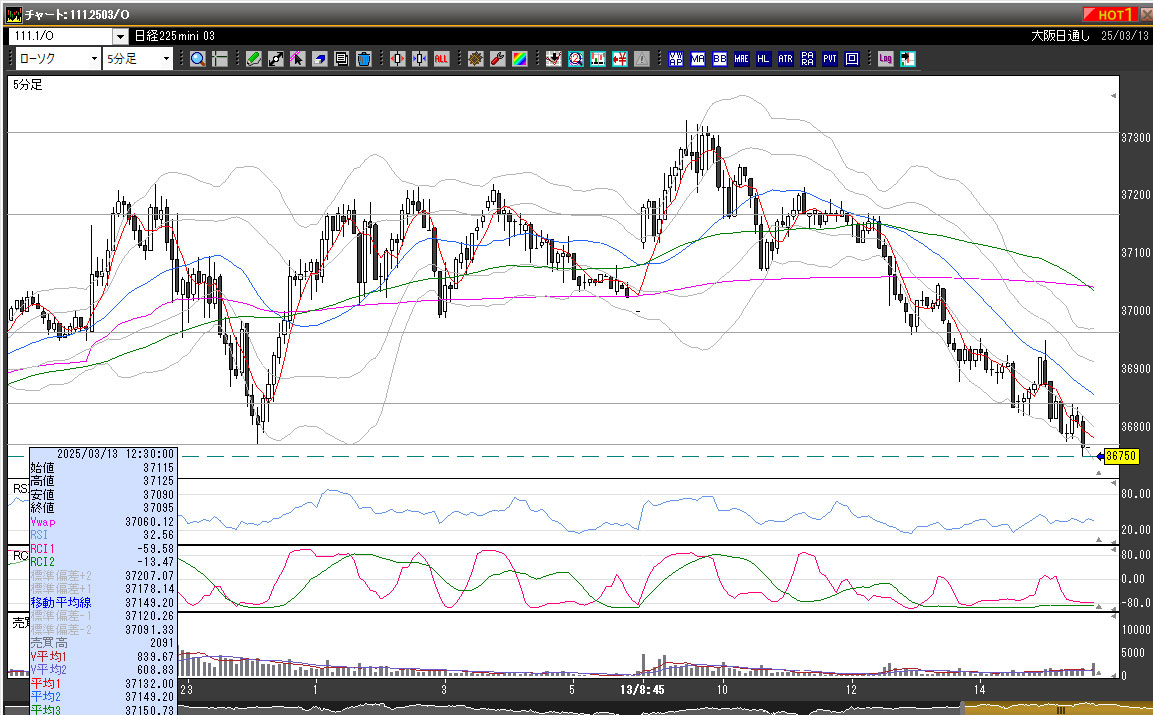
Task: Select the arrow pointer selection tool
Action: pyautogui.click(x=297, y=59)
